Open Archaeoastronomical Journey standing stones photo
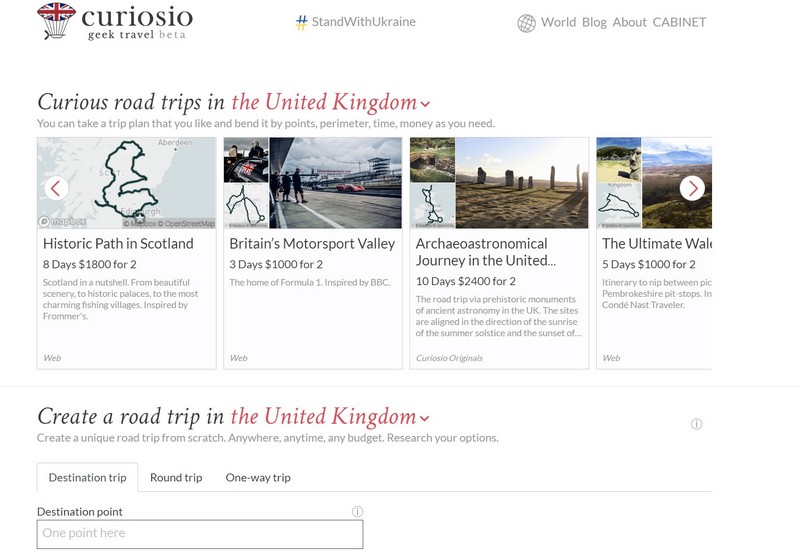 [x=521, y=183]
